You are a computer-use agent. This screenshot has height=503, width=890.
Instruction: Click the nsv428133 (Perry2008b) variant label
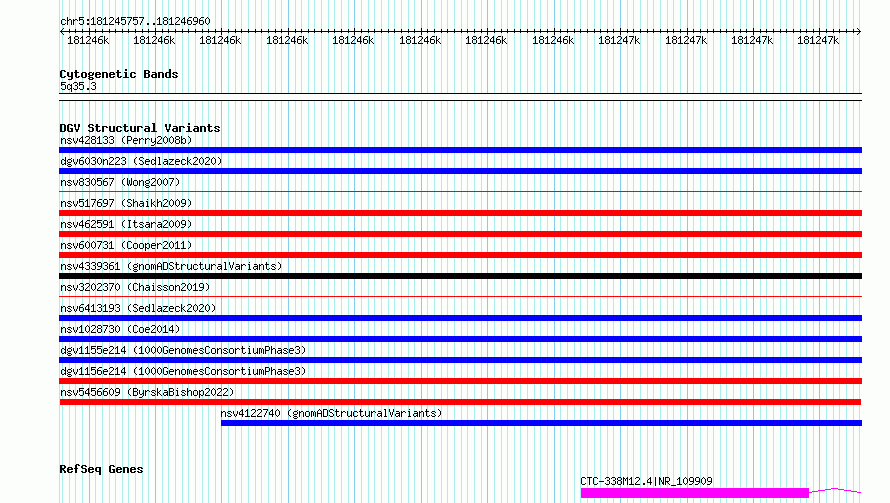tap(126, 140)
